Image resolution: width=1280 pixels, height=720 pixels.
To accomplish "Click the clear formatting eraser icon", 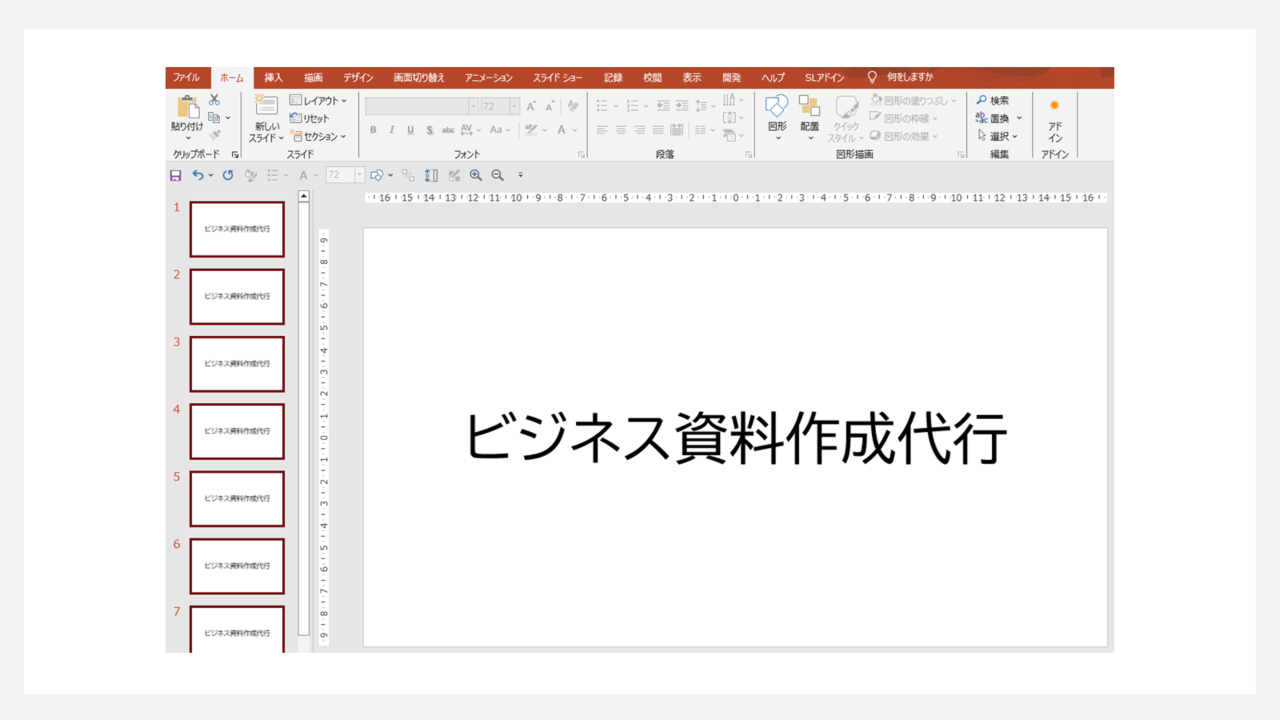I will (573, 106).
